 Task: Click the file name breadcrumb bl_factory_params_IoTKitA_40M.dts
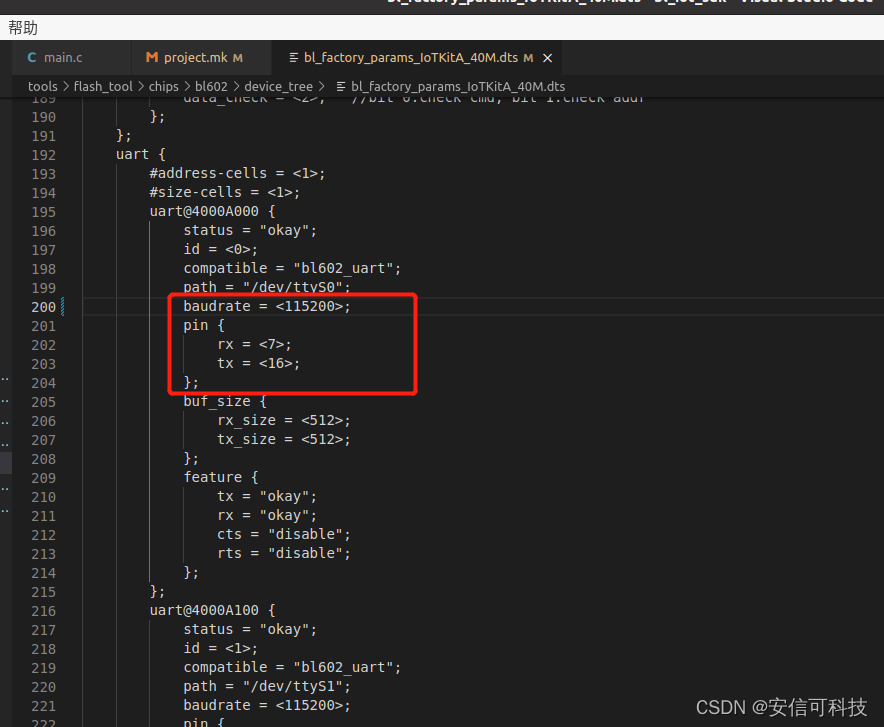tap(458, 86)
